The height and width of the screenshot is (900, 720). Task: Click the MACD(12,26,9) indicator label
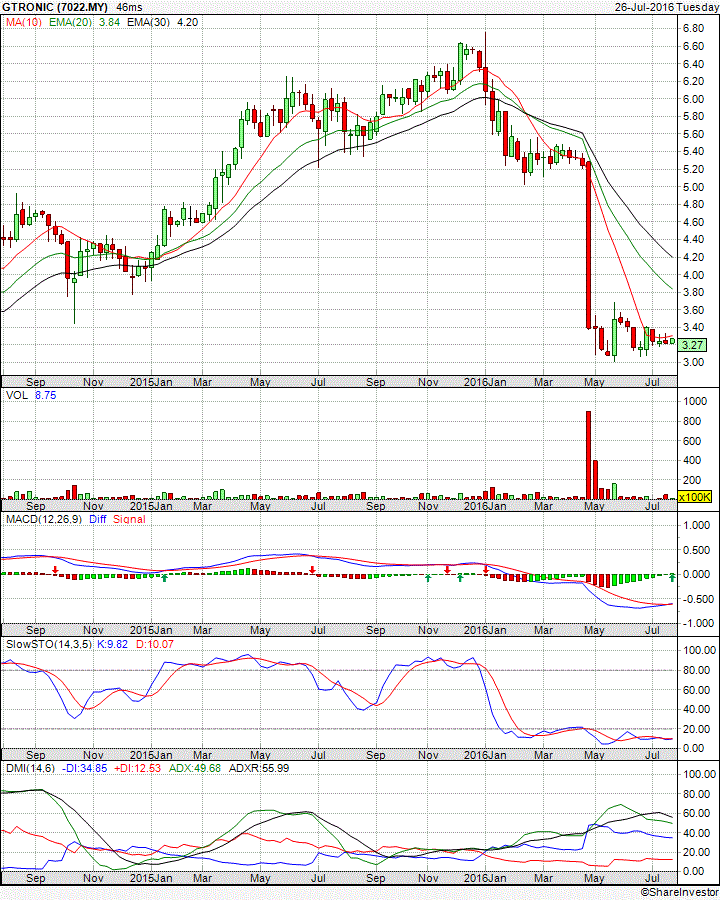44,519
